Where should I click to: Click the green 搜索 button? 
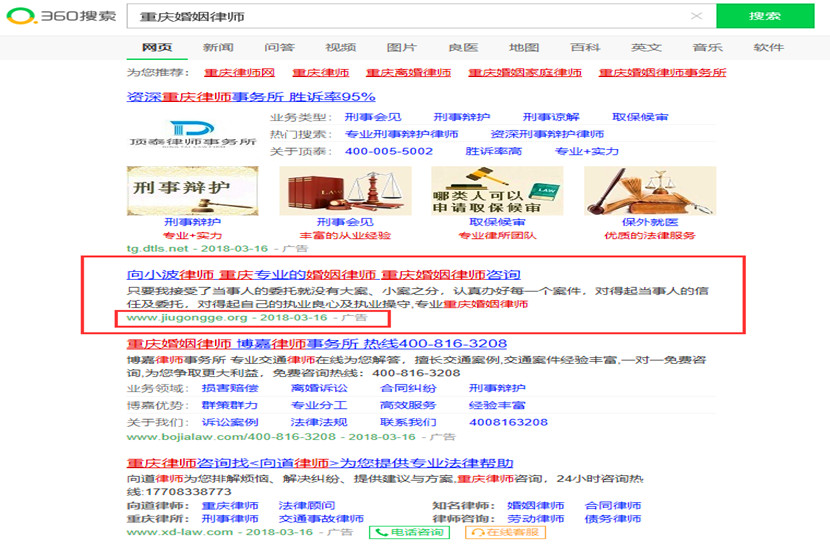tap(765, 16)
